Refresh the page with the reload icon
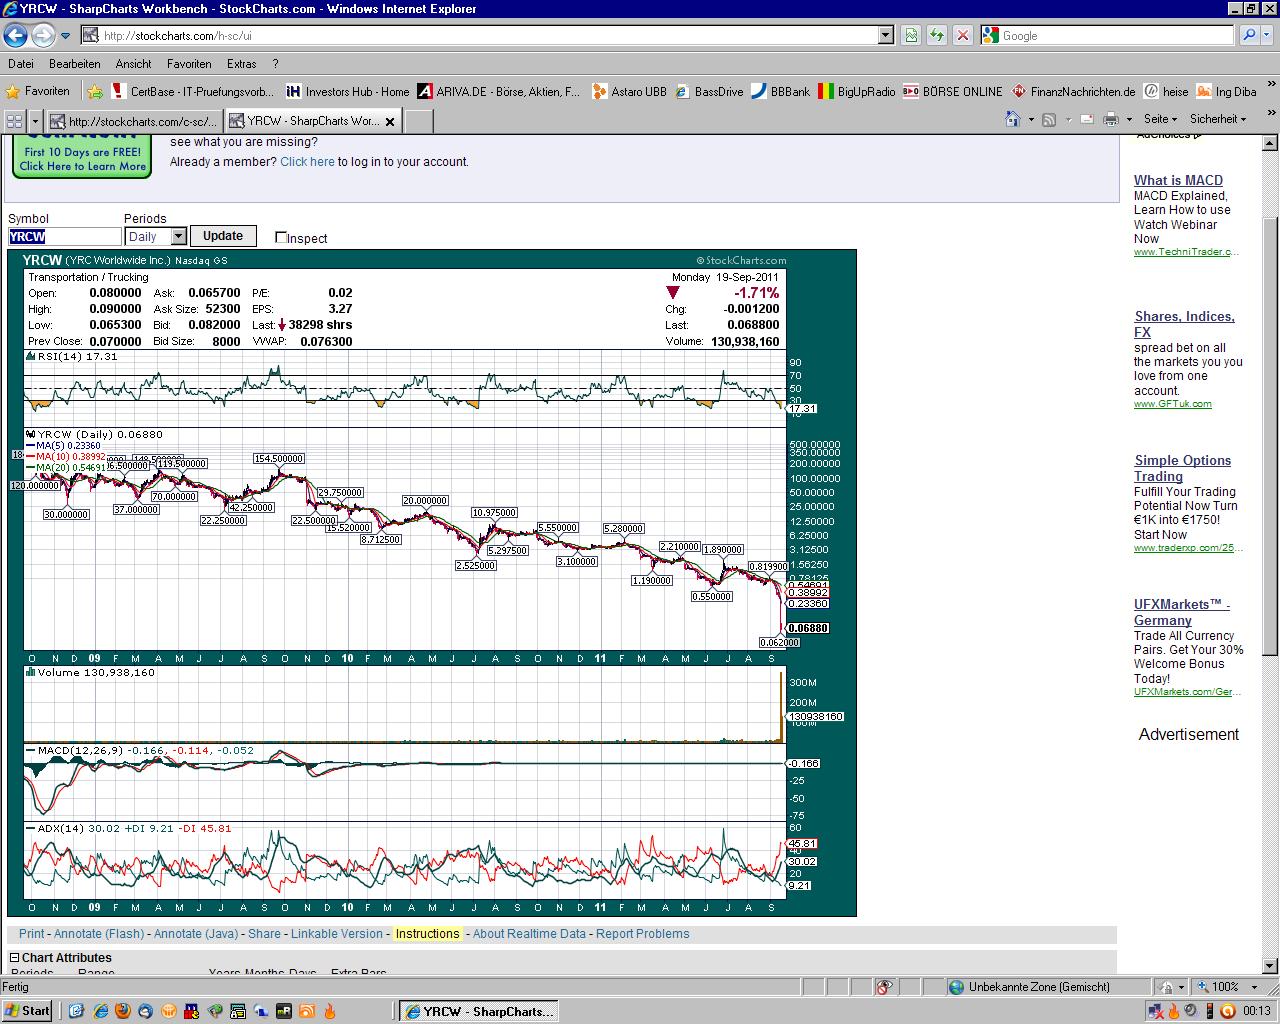 click(x=938, y=35)
